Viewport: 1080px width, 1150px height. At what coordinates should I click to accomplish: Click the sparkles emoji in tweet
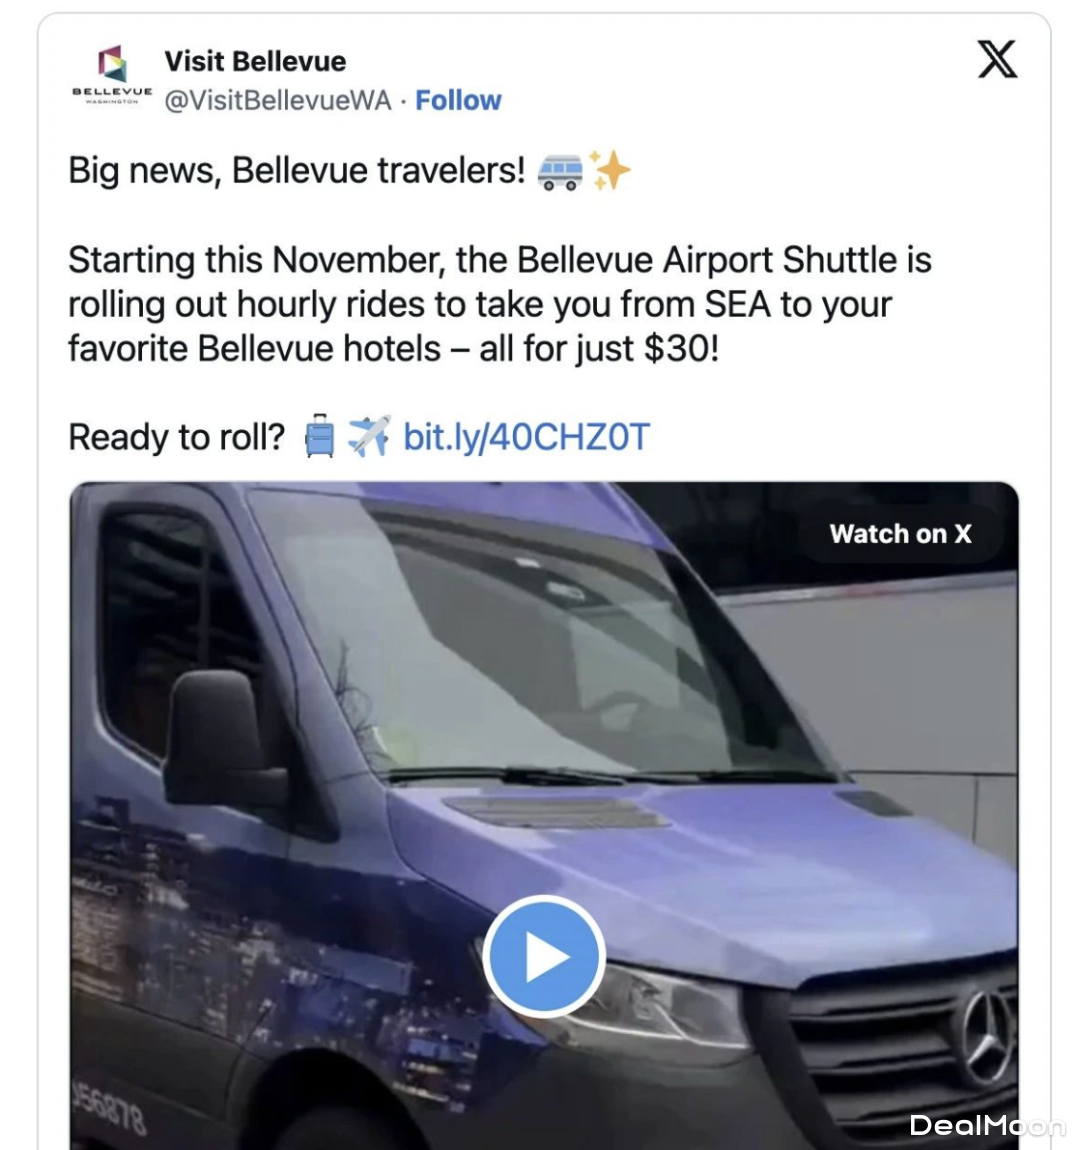click(609, 170)
